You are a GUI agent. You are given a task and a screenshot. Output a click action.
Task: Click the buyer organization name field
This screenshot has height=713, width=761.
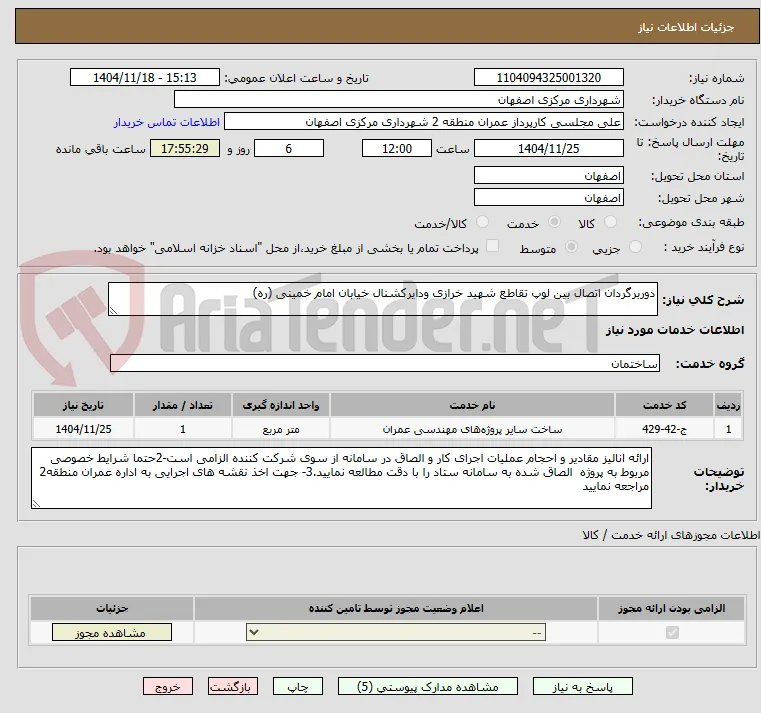click(398, 100)
